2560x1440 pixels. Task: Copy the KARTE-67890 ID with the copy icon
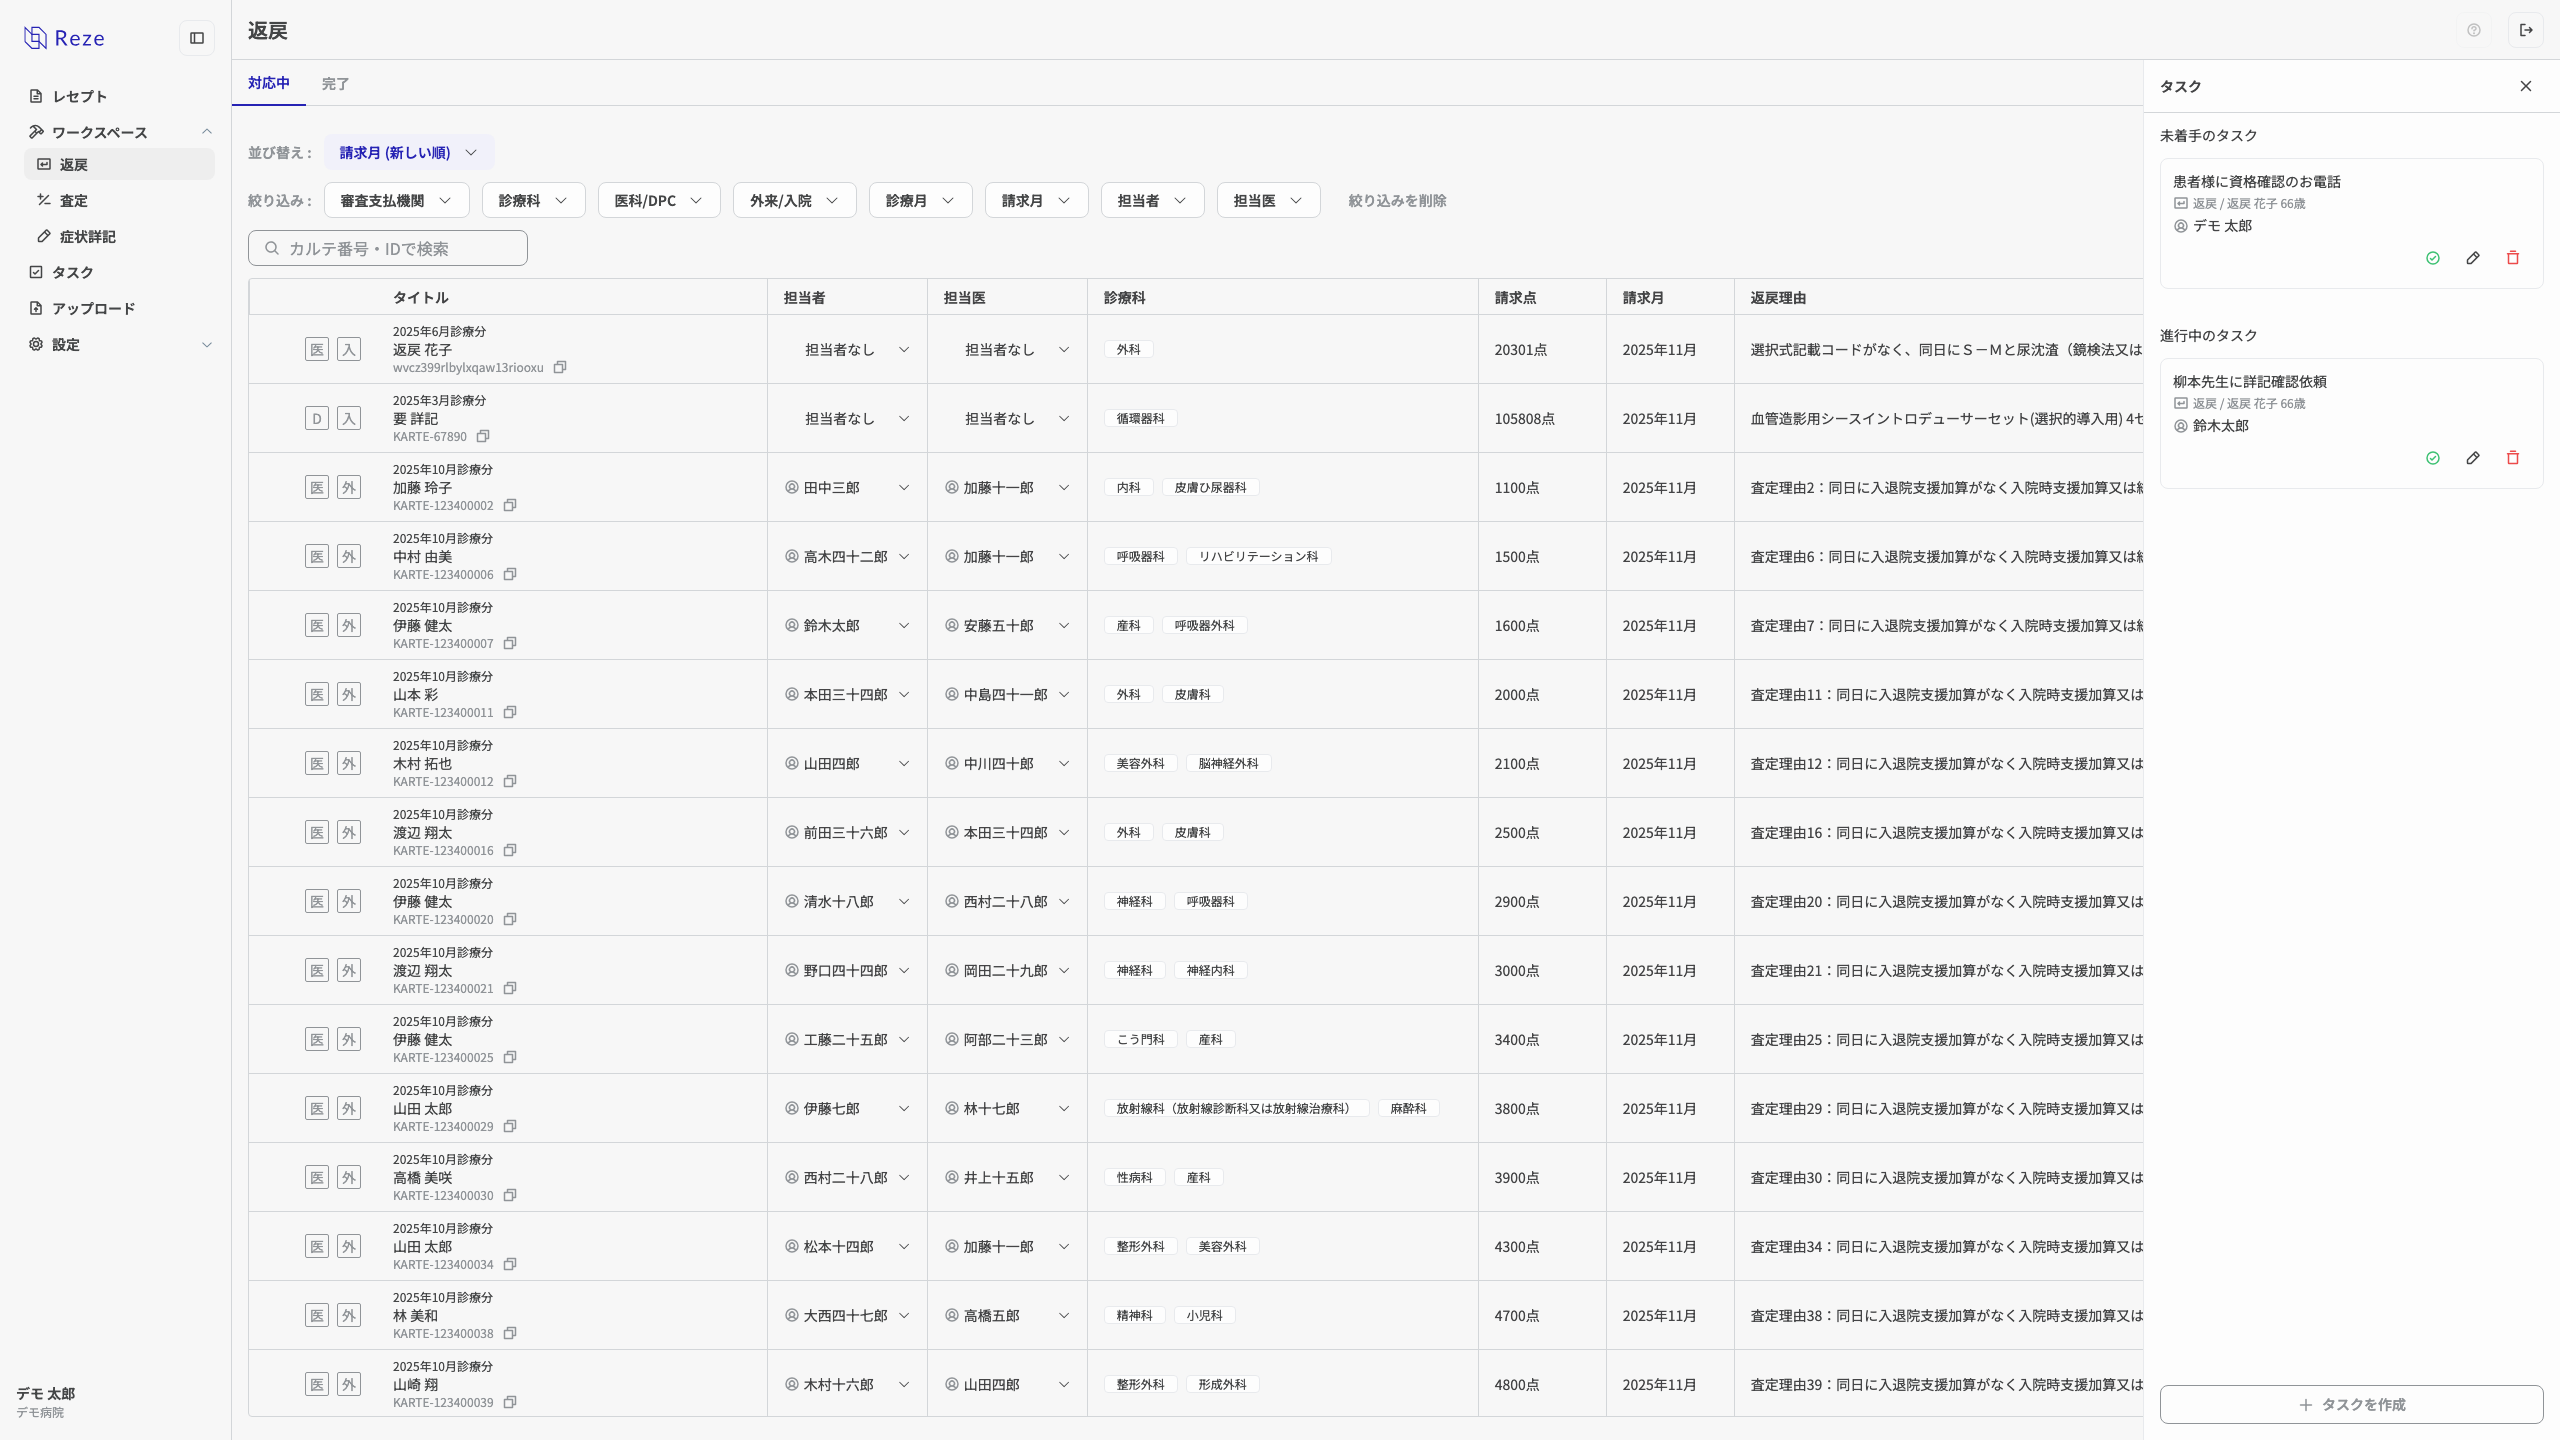tap(483, 436)
